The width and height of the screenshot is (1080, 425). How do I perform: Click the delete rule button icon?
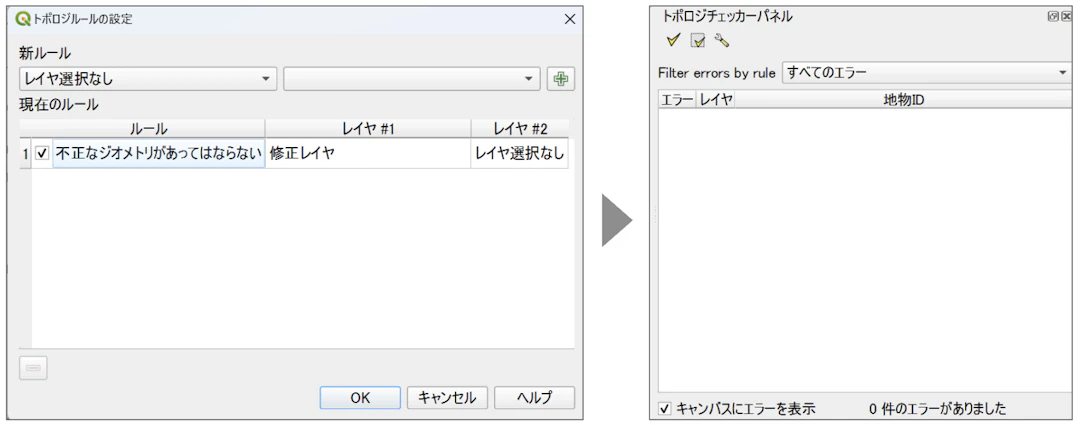pyautogui.click(x=33, y=368)
